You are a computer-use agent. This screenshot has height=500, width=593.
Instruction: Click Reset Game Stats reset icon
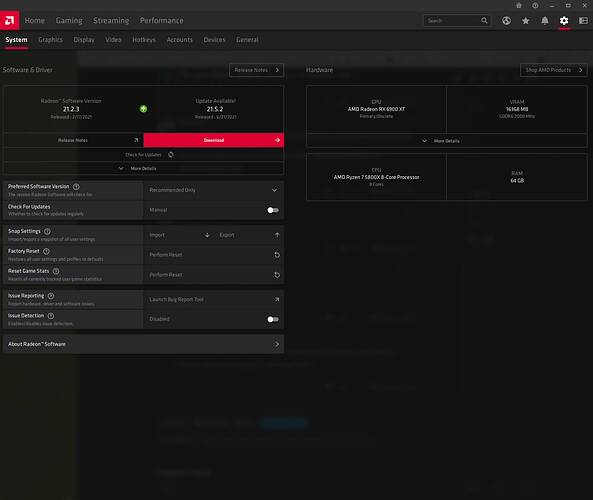(x=277, y=275)
